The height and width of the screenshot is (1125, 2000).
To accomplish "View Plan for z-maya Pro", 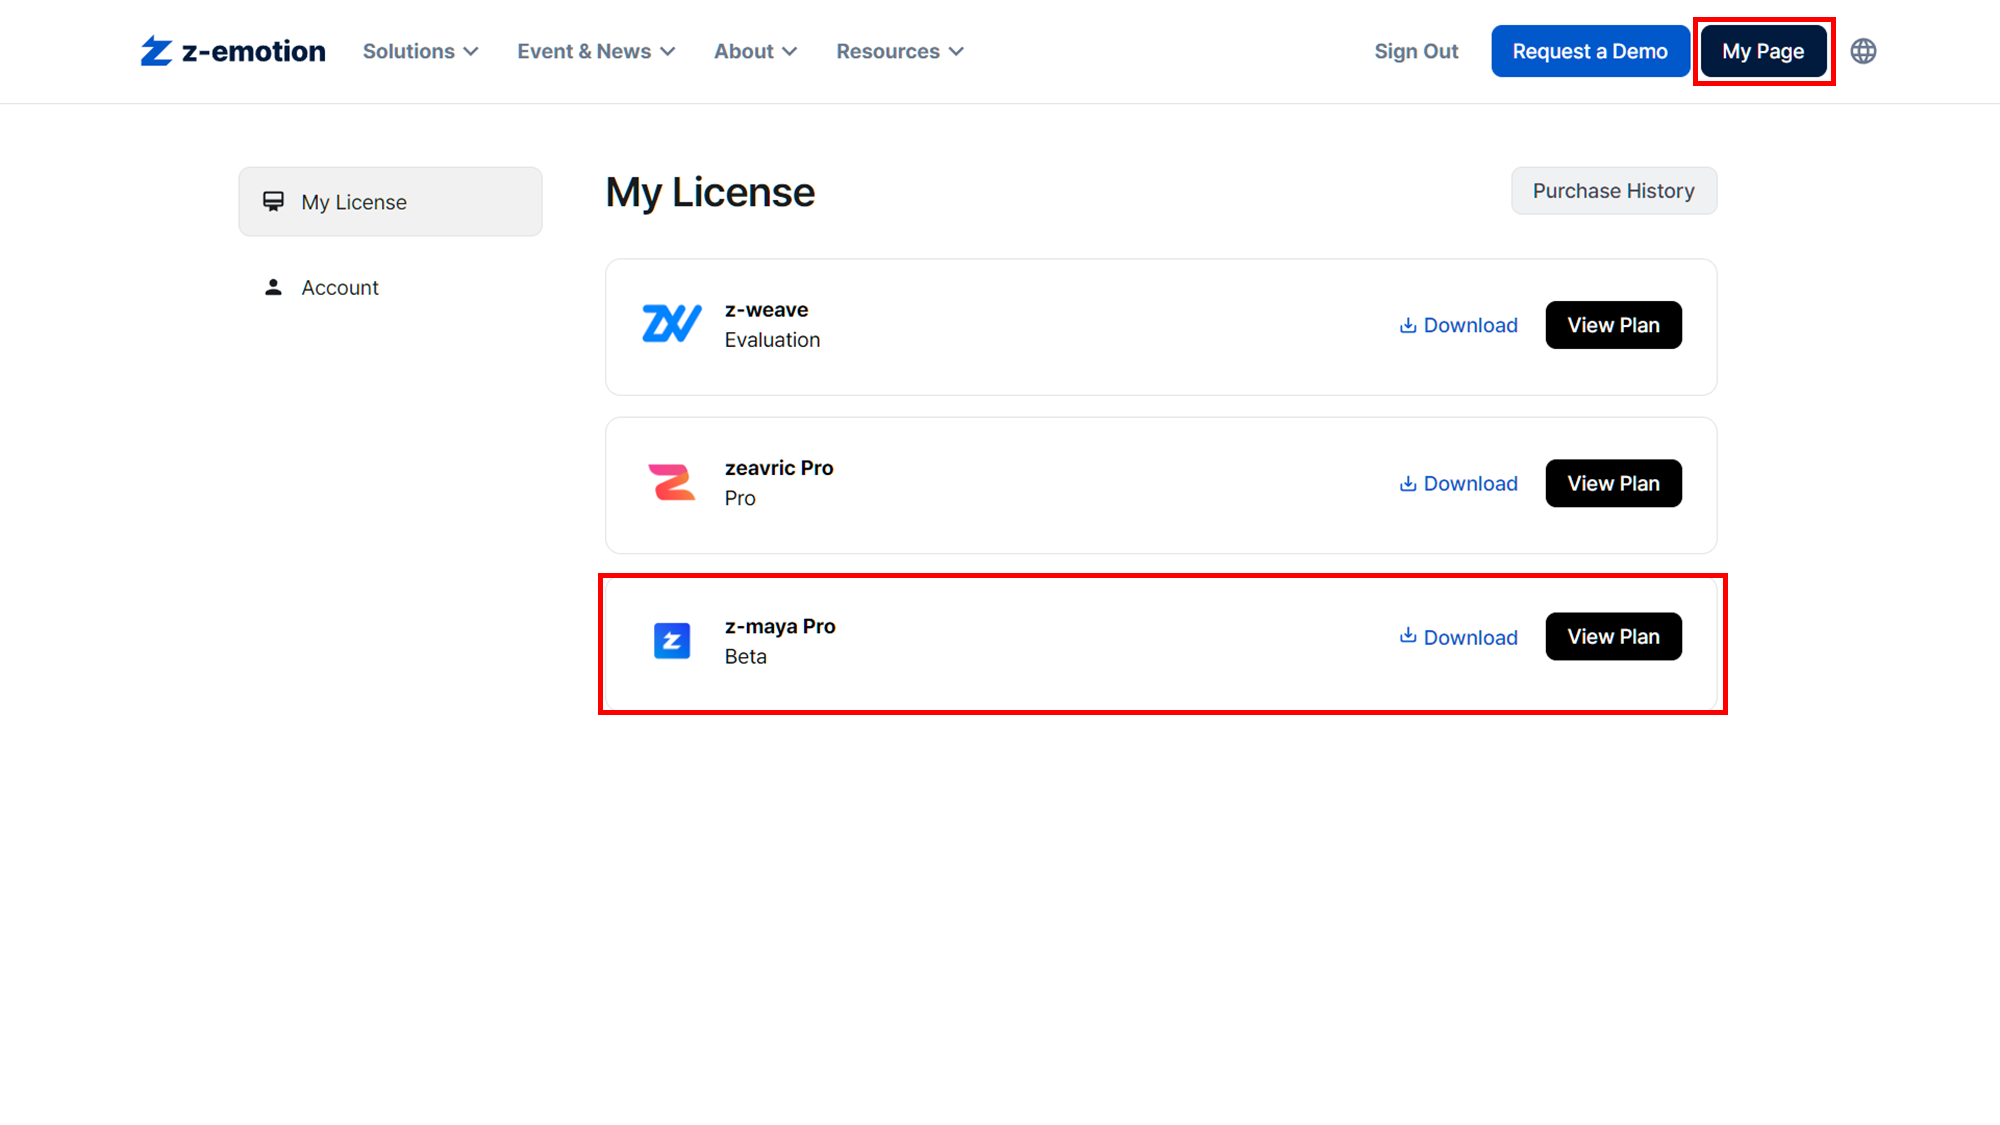I will pyautogui.click(x=1613, y=636).
